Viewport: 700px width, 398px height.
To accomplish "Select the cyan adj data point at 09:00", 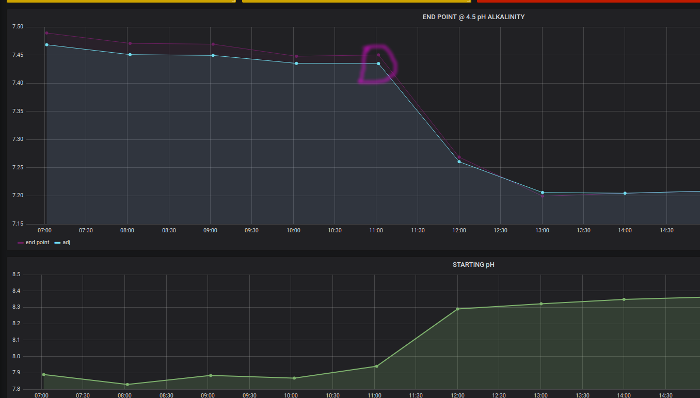I will click(x=213, y=55).
